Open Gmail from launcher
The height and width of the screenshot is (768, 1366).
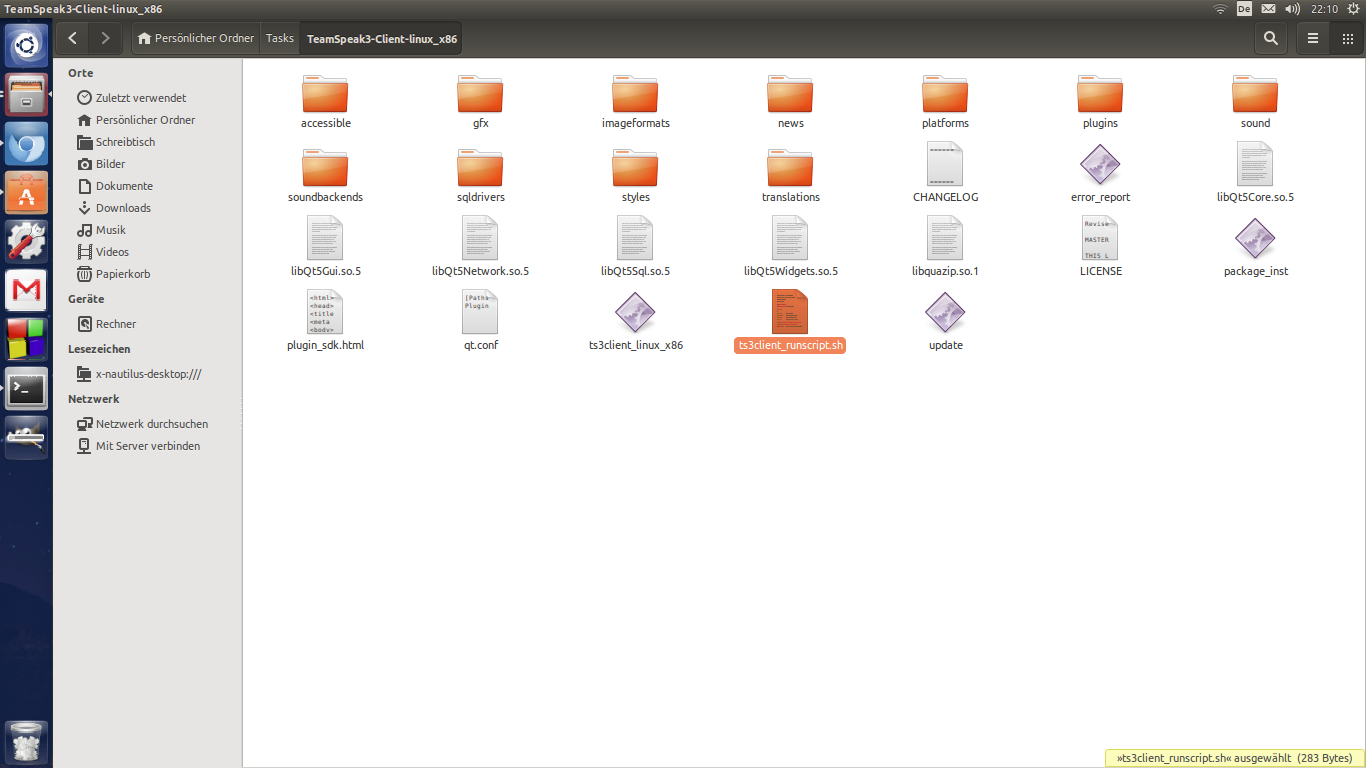tap(26, 290)
